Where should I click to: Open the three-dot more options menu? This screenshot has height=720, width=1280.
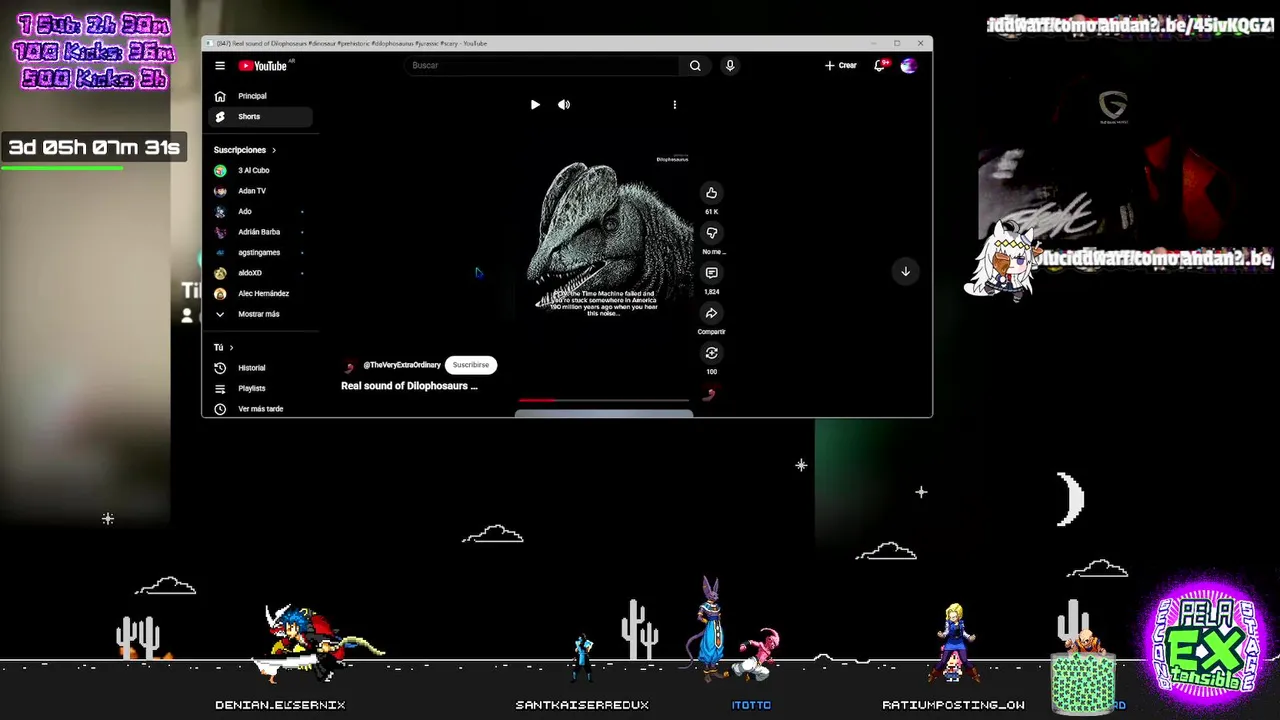pyautogui.click(x=675, y=105)
